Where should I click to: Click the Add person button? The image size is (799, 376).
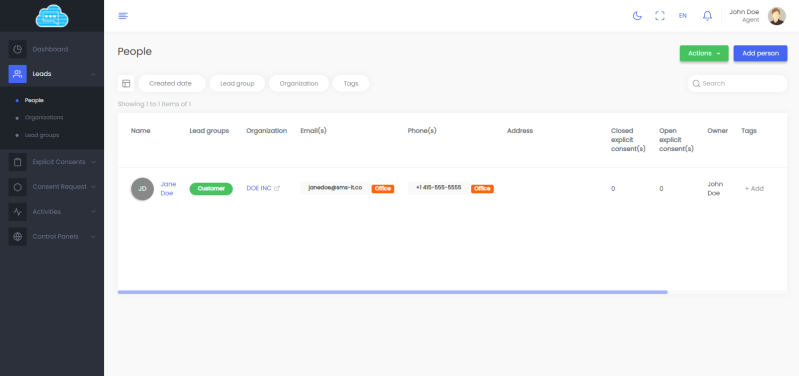tap(760, 53)
